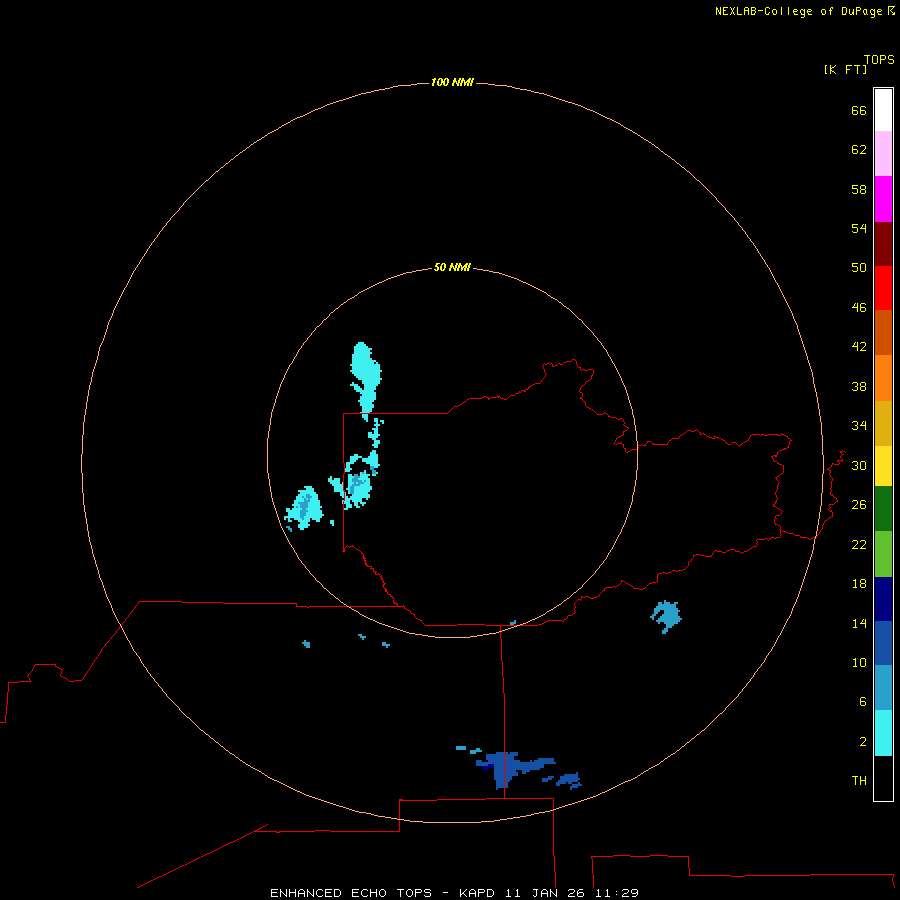Click the 11 JAN 26 date stamp
This screenshot has width=900, height=900.
(x=546, y=893)
